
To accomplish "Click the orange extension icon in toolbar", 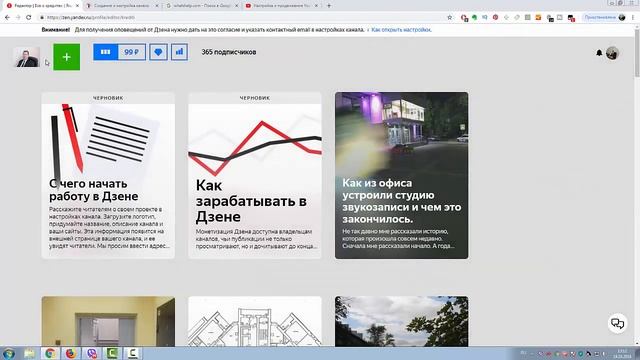I will (x=538, y=18).
